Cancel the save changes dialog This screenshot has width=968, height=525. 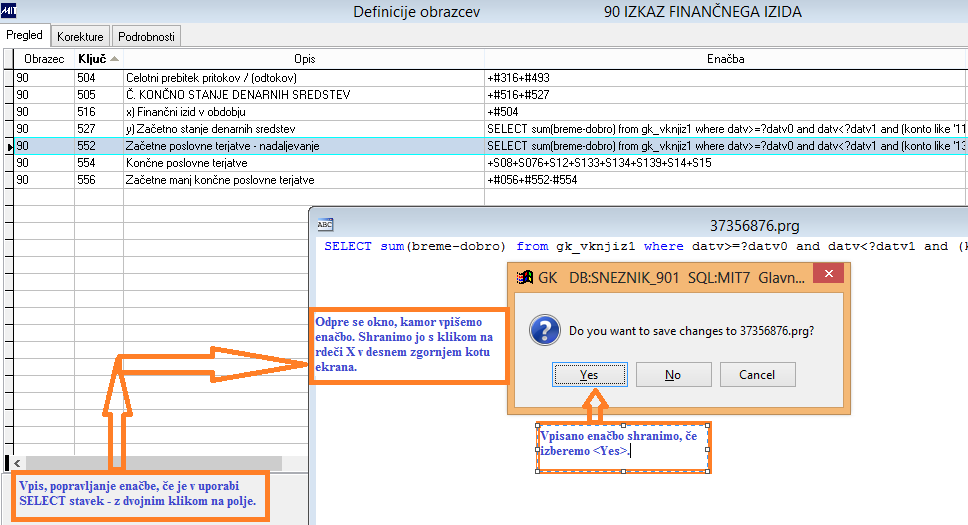click(x=757, y=374)
